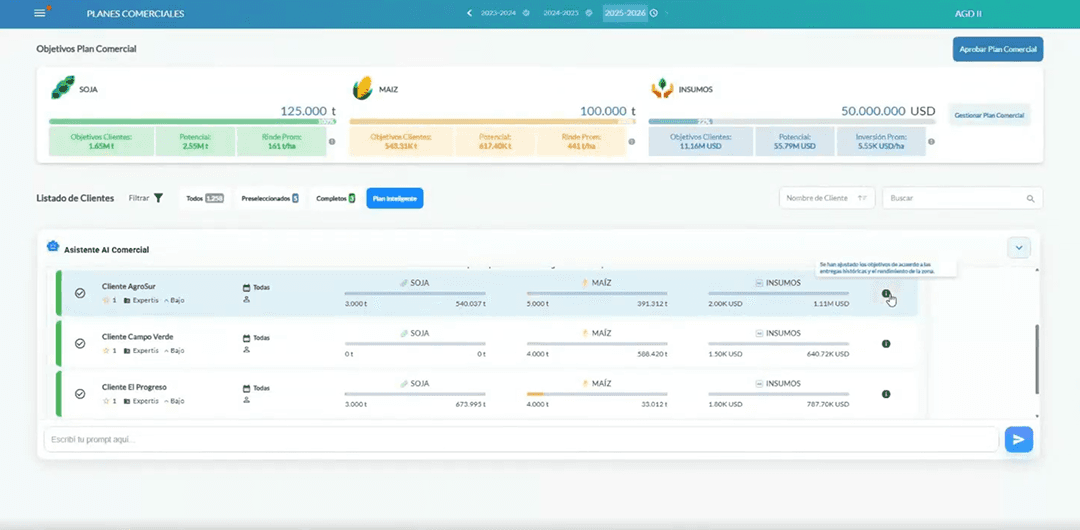Click the Soja 125.000 t progress bar
Screen dimensions: 1080x530
click(192, 121)
